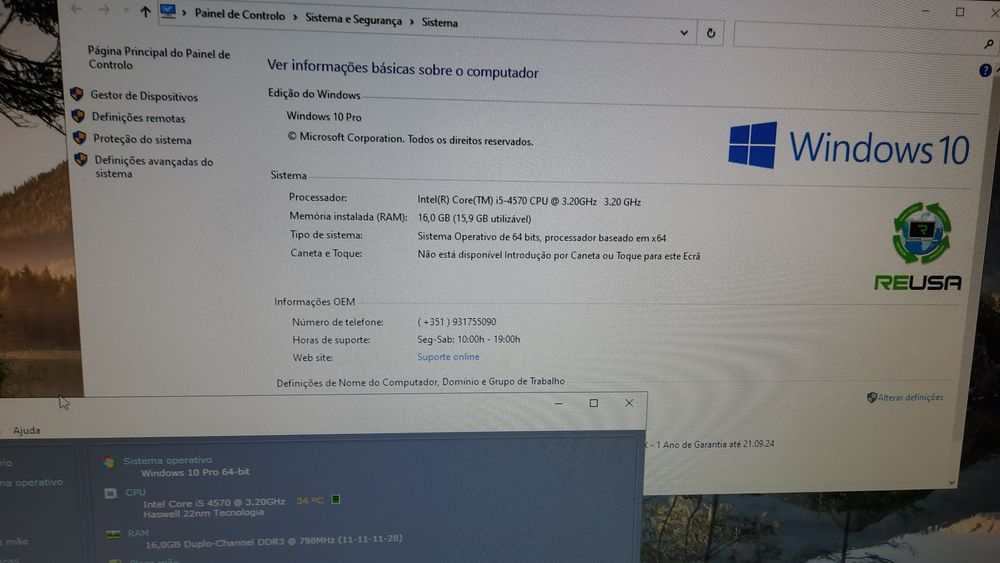Click 'Alterar definições' link
This screenshot has width=1000, height=563.
[x=911, y=397]
